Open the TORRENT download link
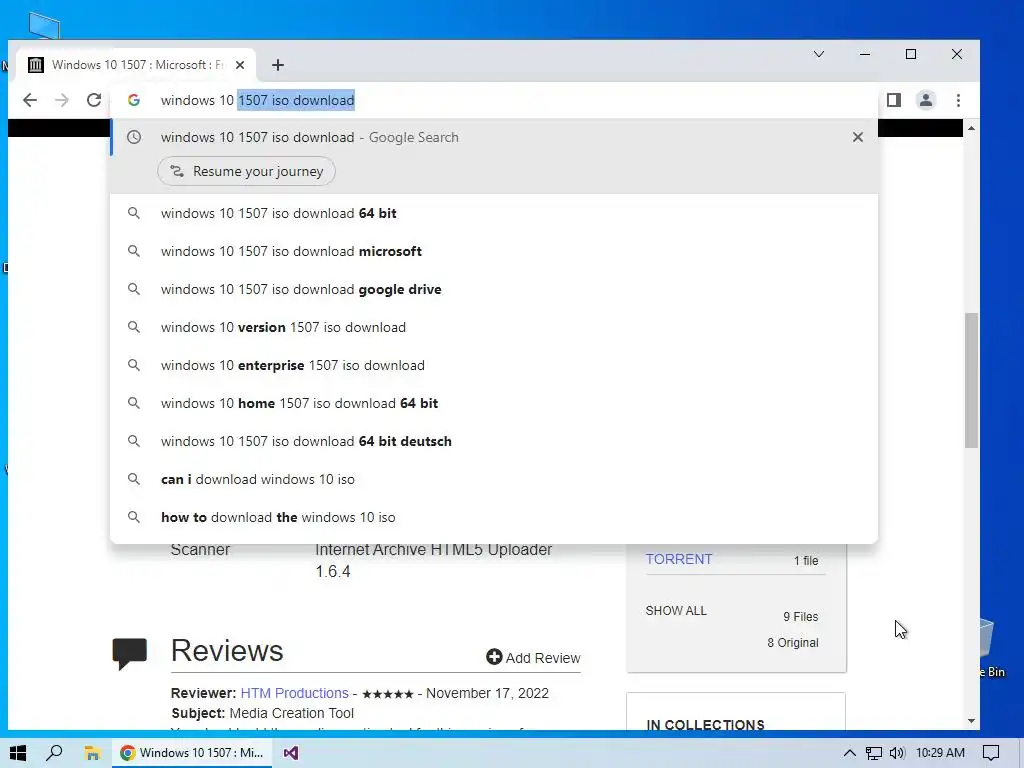1024x768 pixels. [x=679, y=559]
